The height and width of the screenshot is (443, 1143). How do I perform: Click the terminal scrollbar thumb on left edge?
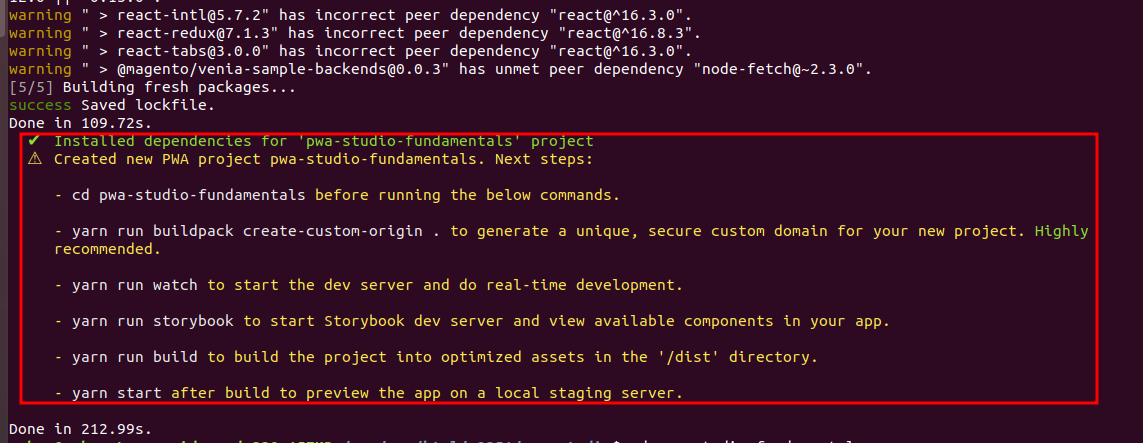pos(2,18)
